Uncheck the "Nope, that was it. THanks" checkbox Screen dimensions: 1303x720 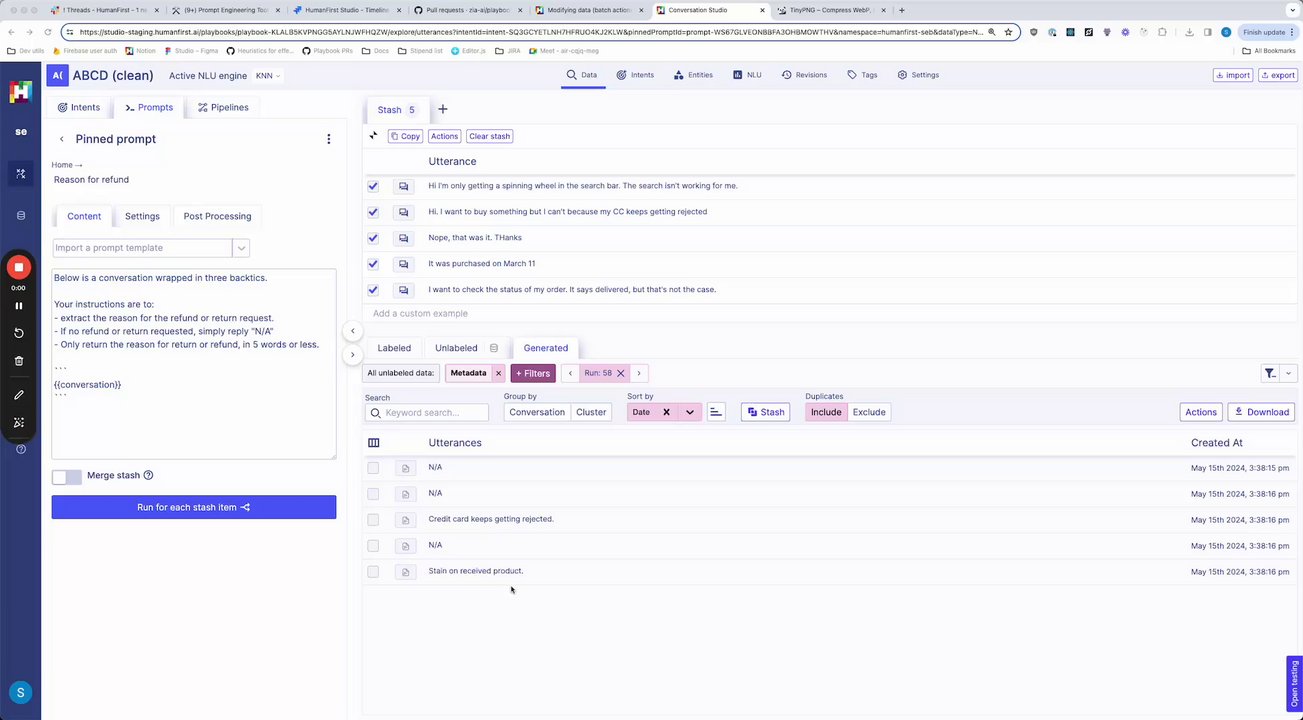coord(373,238)
